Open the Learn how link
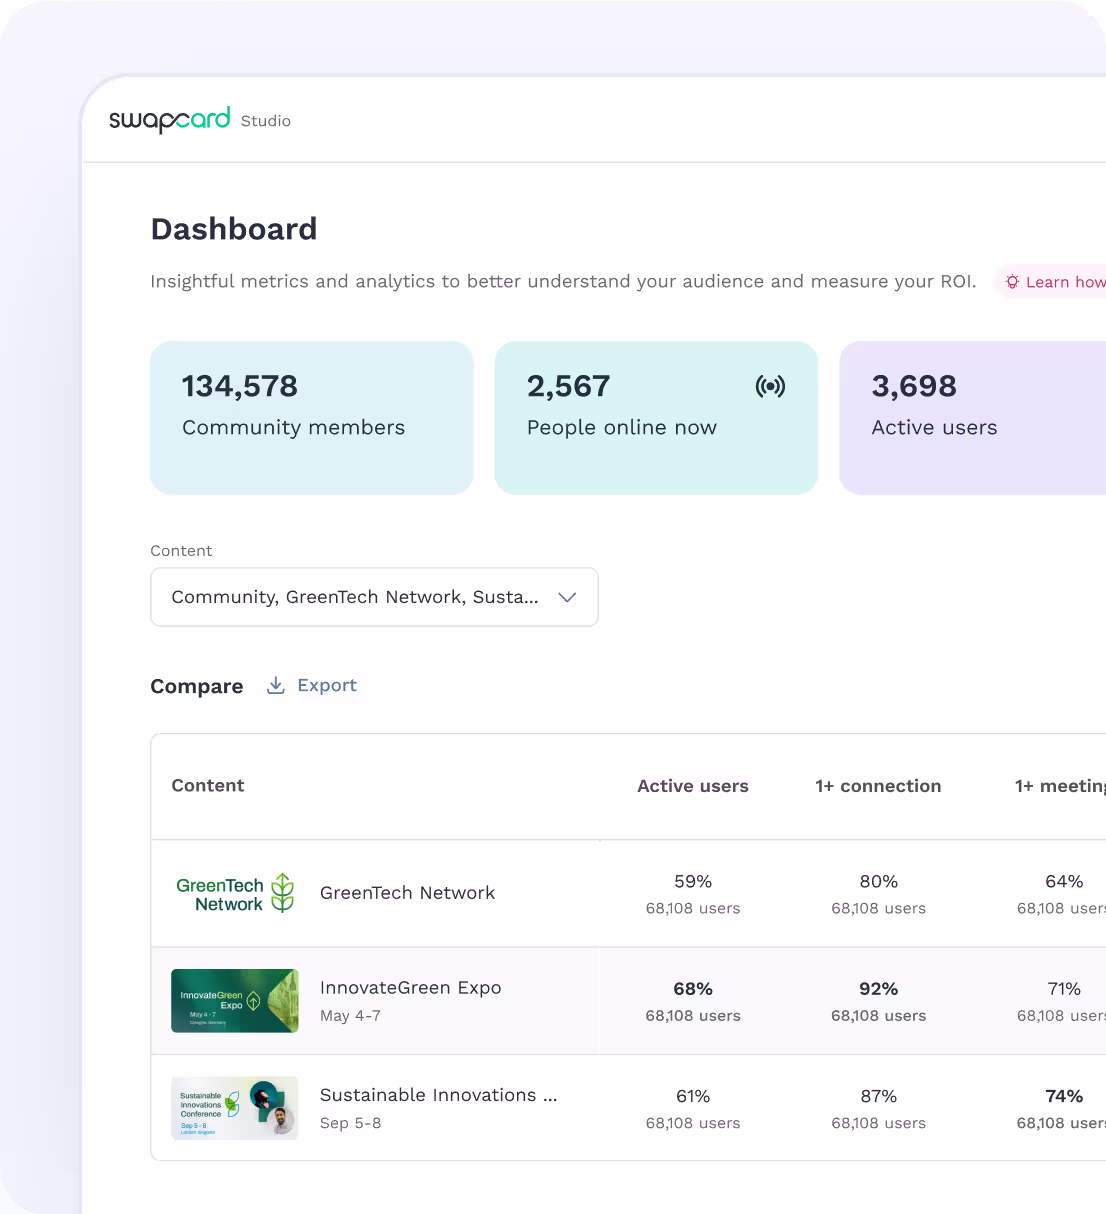Viewport: 1106px width, 1214px height. tap(1065, 282)
